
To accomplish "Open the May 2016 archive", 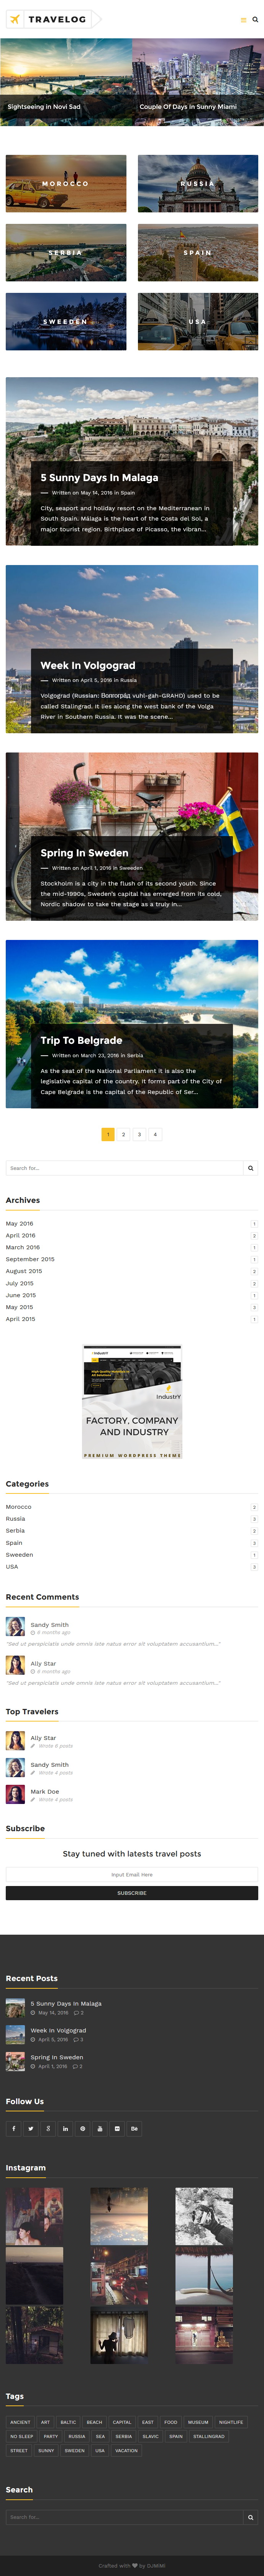I will (19, 1224).
